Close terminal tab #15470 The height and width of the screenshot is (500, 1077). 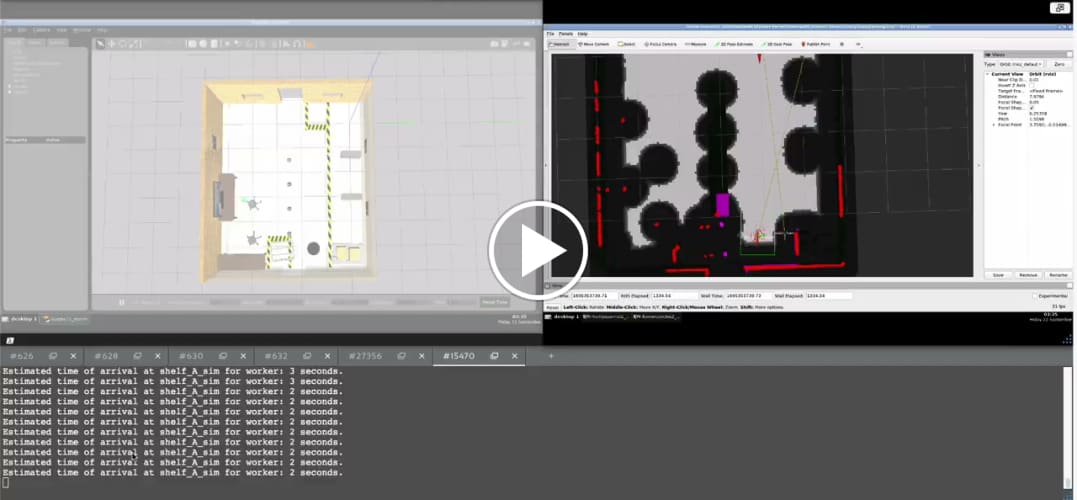pyautogui.click(x=514, y=356)
